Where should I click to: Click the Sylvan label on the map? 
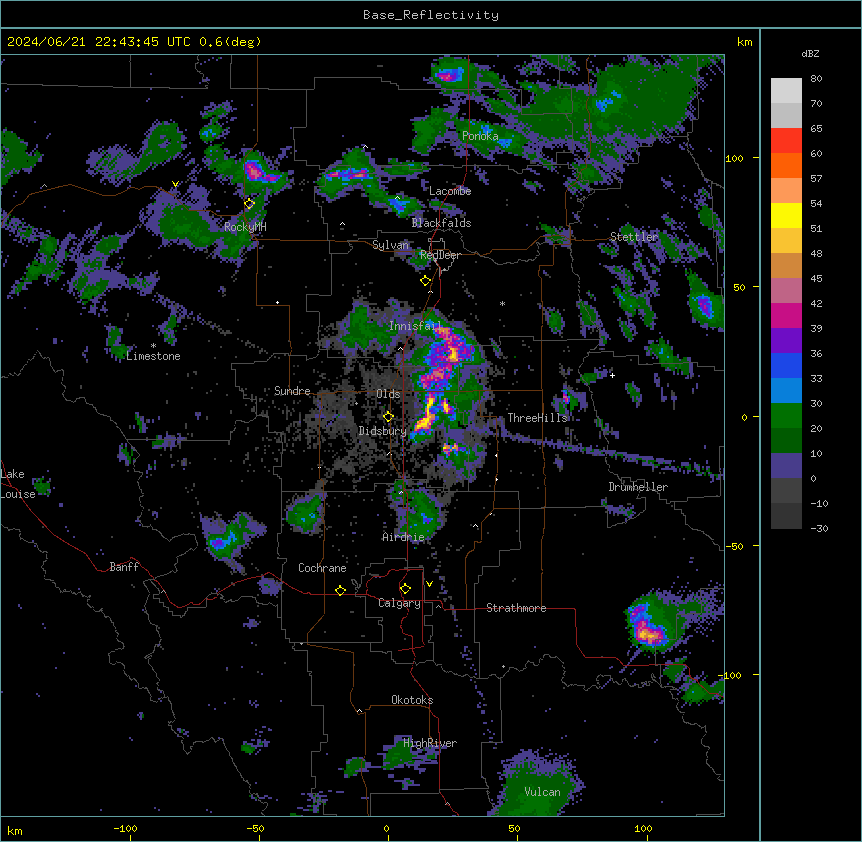390,245
